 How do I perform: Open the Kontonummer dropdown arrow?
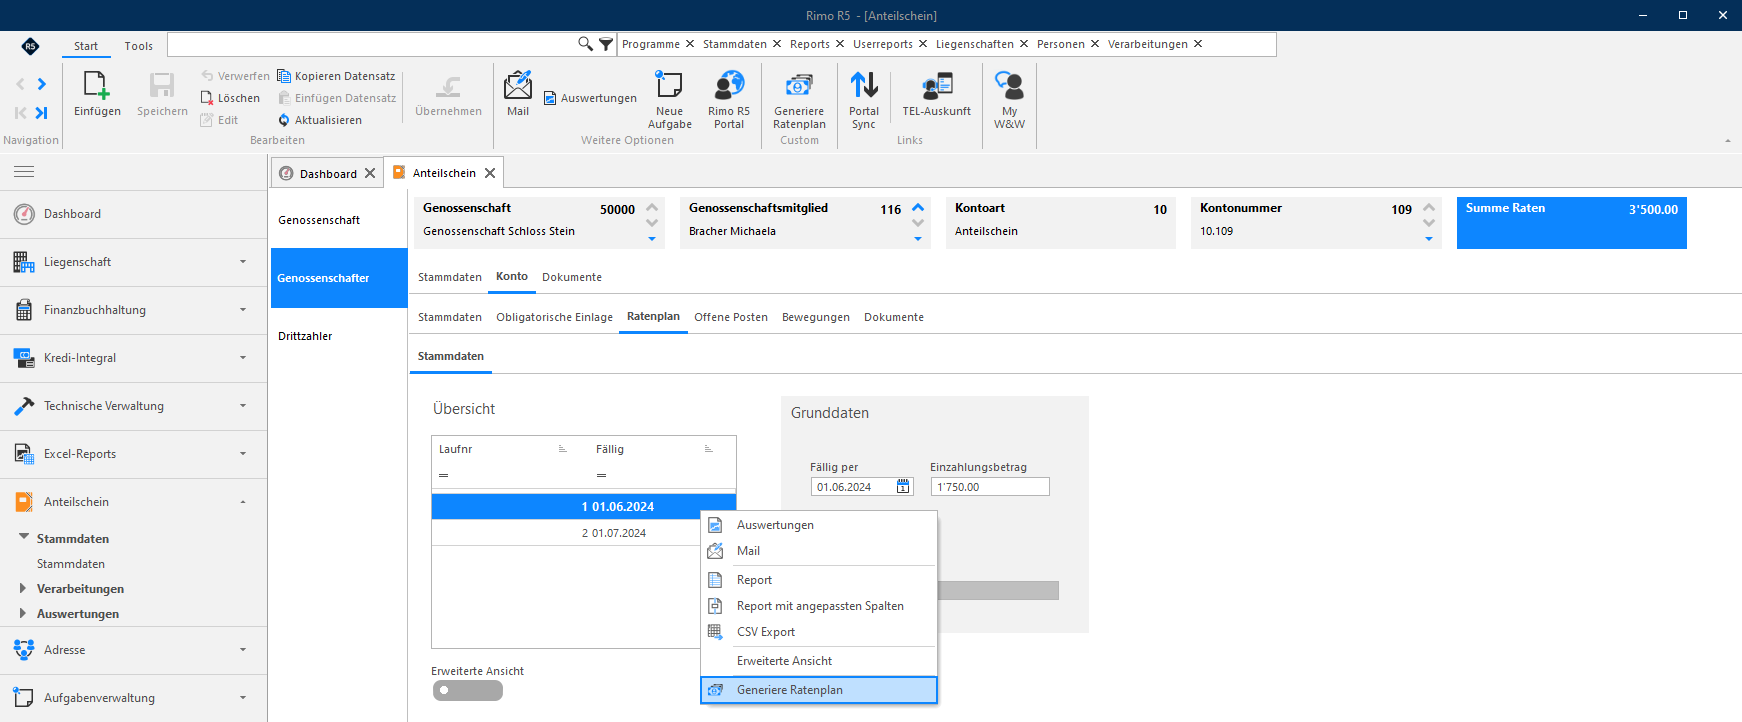[1429, 239]
